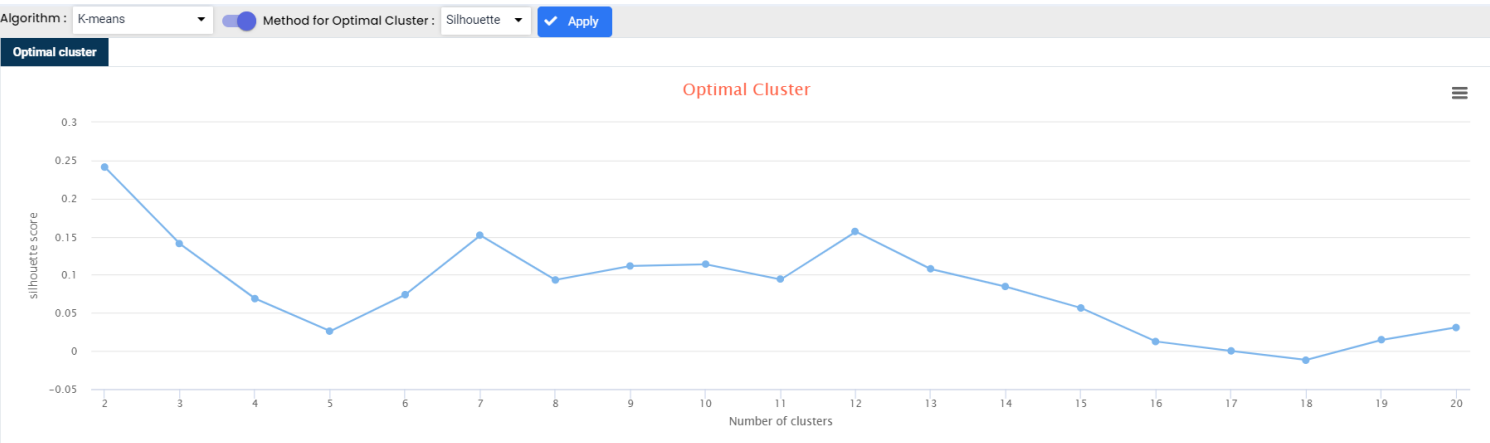Select the data point at 10 clusters
The image size is (1490, 443).
point(705,264)
